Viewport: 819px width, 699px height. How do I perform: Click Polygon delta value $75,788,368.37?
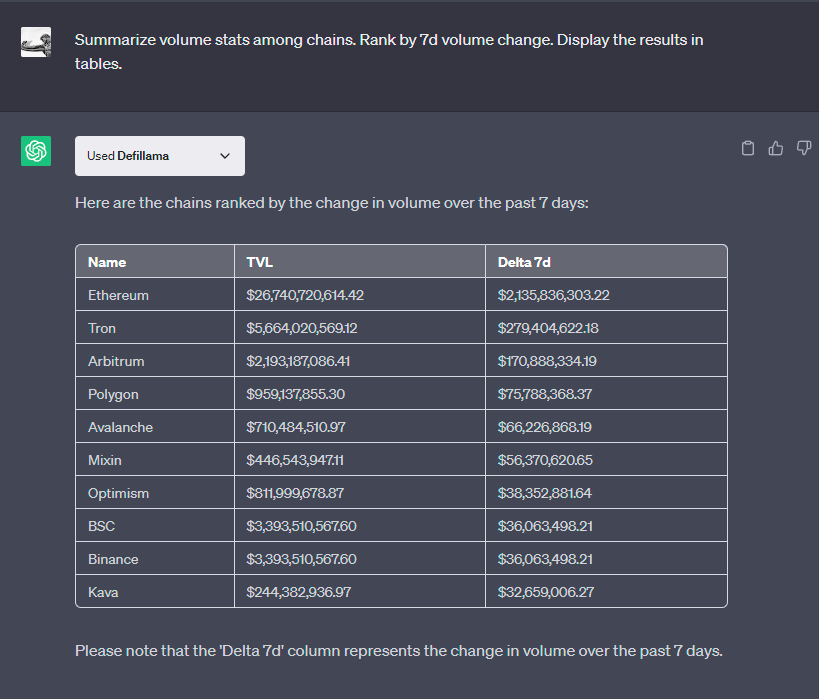[x=545, y=394]
